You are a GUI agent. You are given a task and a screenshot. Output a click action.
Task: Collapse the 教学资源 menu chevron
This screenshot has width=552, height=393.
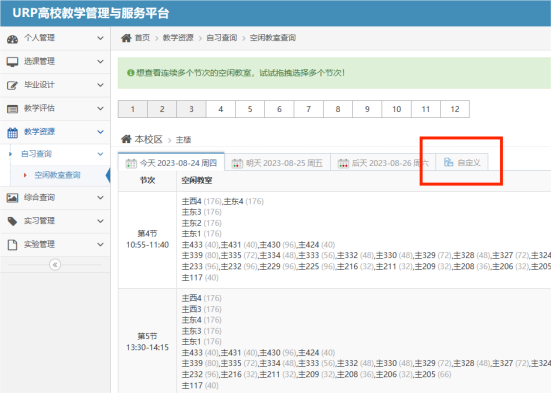pos(100,132)
